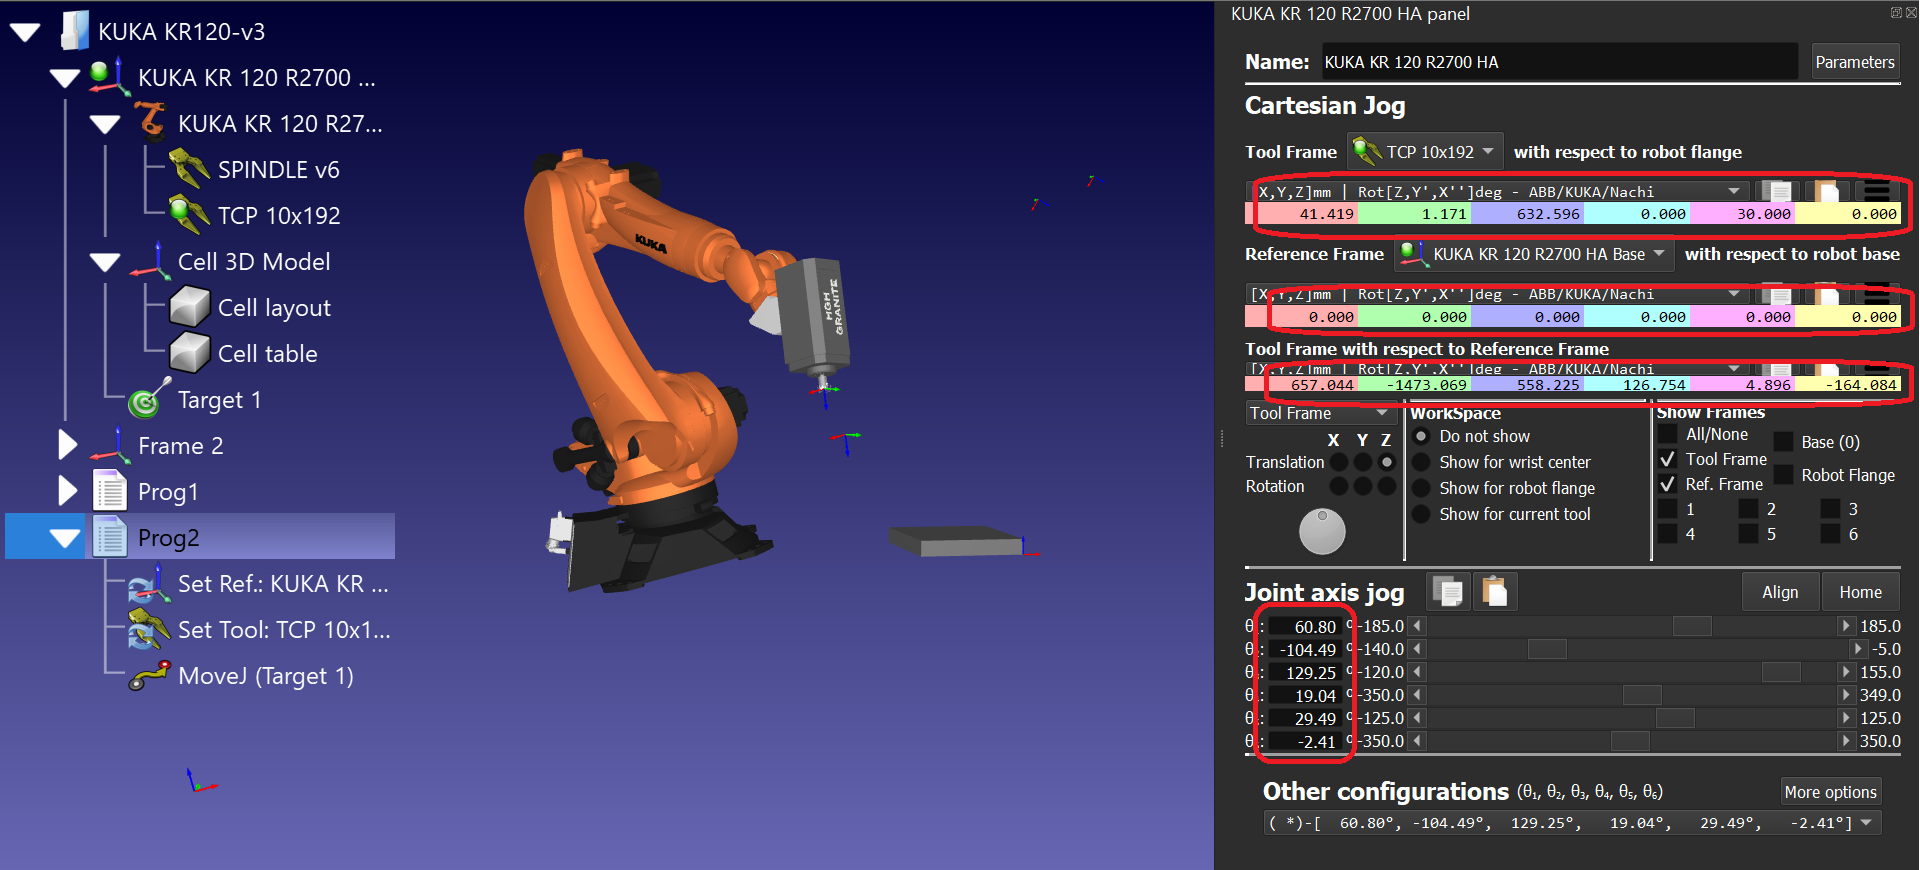Image resolution: width=1920 pixels, height=870 pixels.
Task: Click the Parameters button
Action: pyautogui.click(x=1854, y=62)
